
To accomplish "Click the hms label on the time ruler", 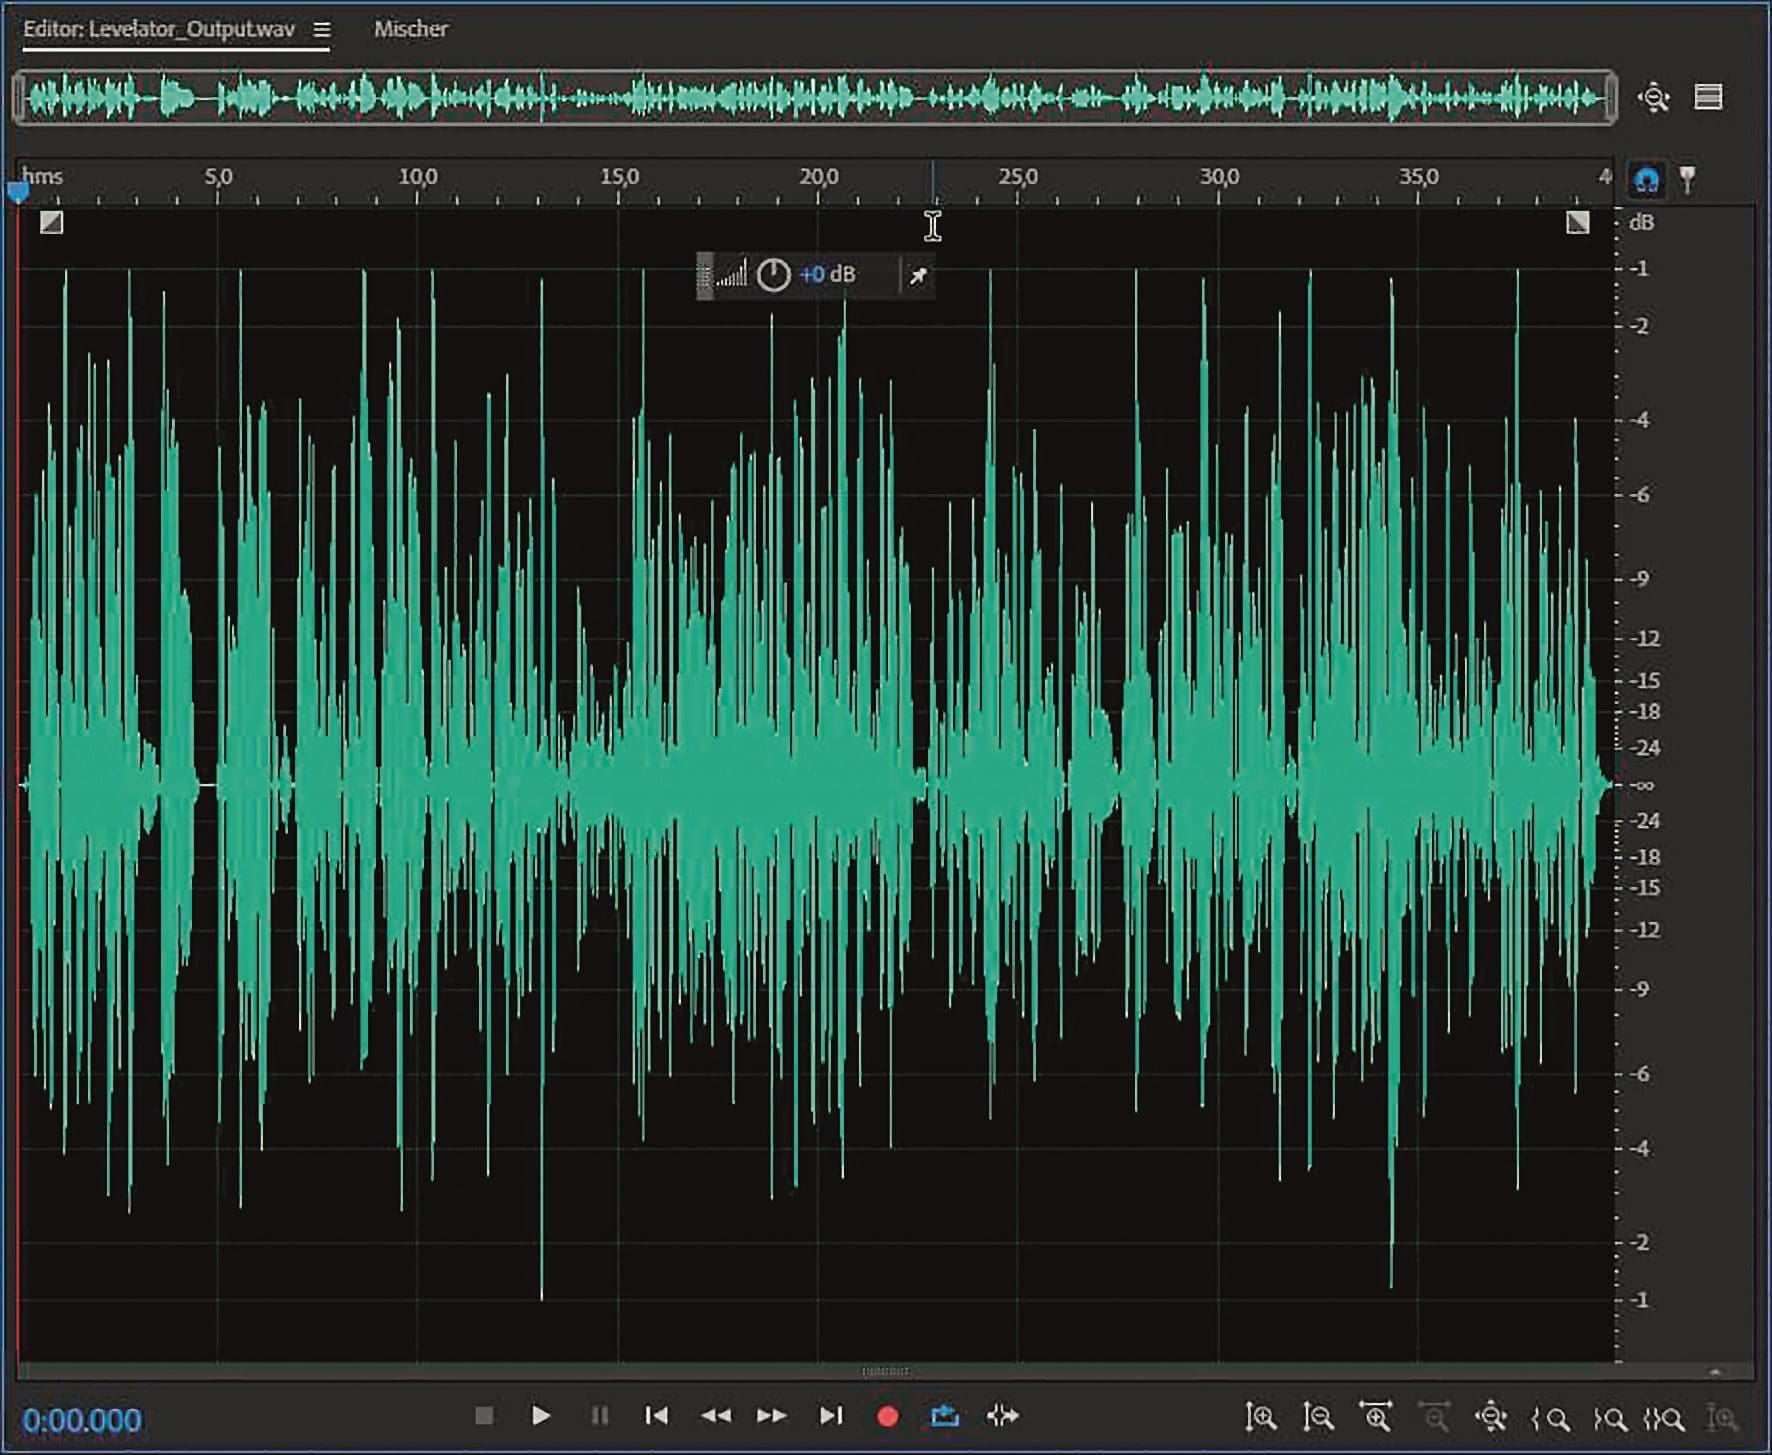I will coord(42,177).
